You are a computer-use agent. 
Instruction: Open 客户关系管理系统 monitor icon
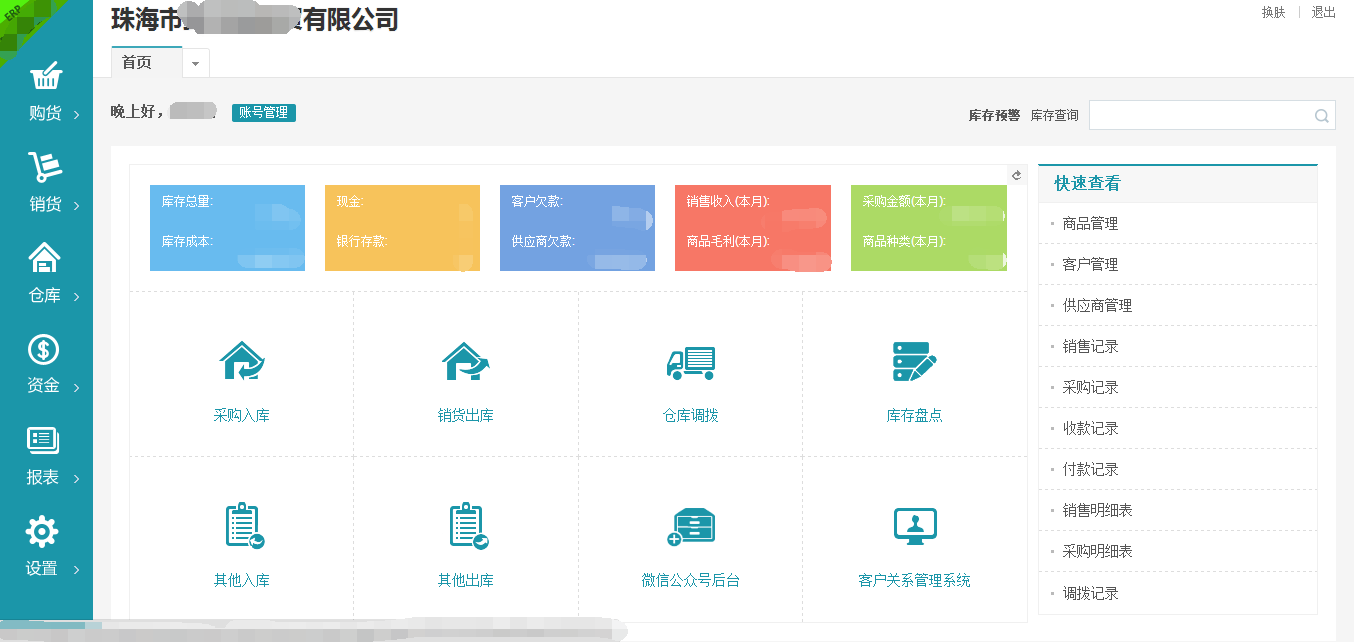pos(914,526)
